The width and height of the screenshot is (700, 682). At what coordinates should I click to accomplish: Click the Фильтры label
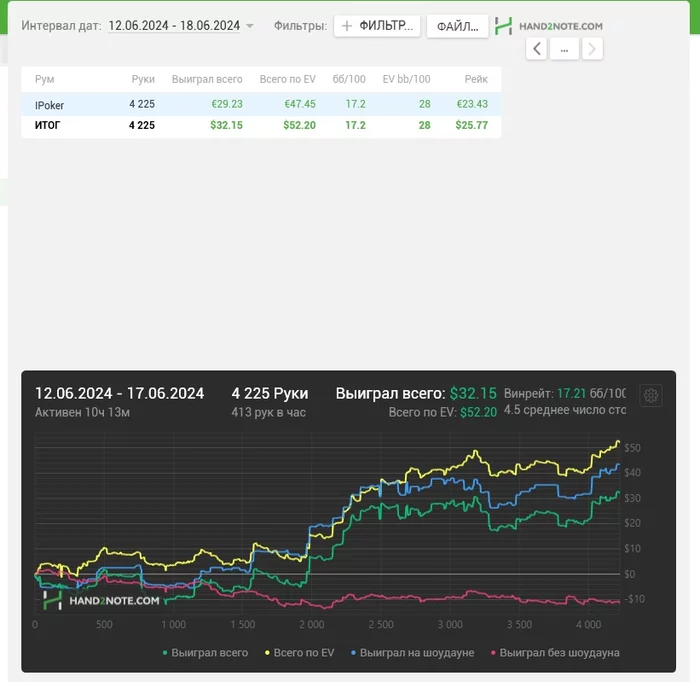point(300,26)
